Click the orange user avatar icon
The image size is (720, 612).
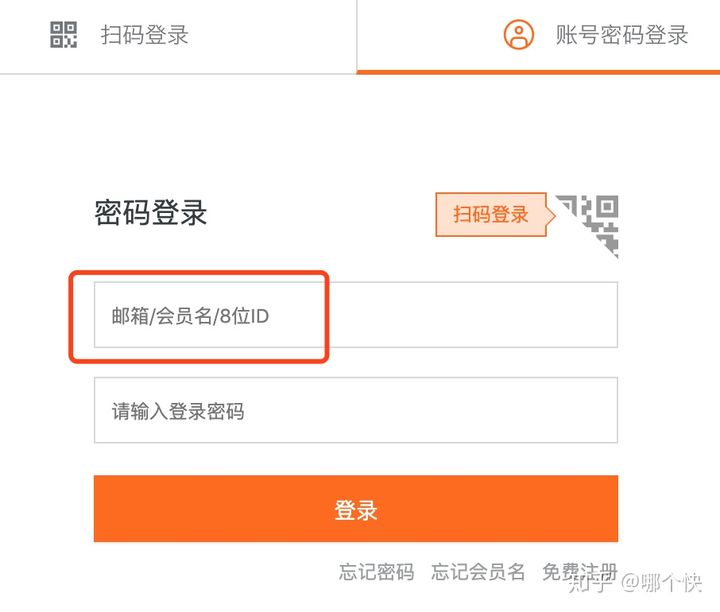pyautogui.click(x=519, y=34)
